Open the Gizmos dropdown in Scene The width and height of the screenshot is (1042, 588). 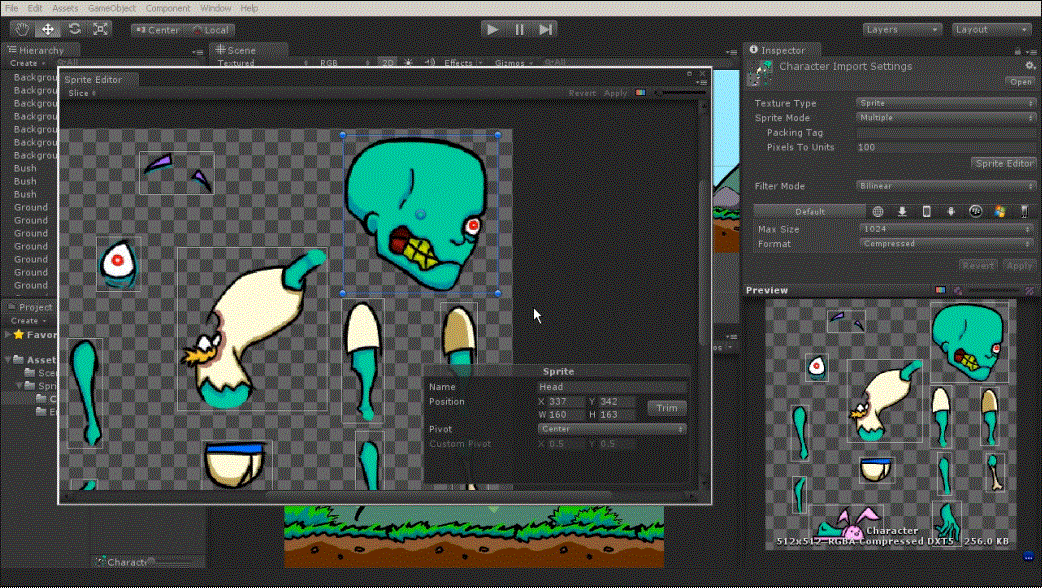tap(514, 62)
